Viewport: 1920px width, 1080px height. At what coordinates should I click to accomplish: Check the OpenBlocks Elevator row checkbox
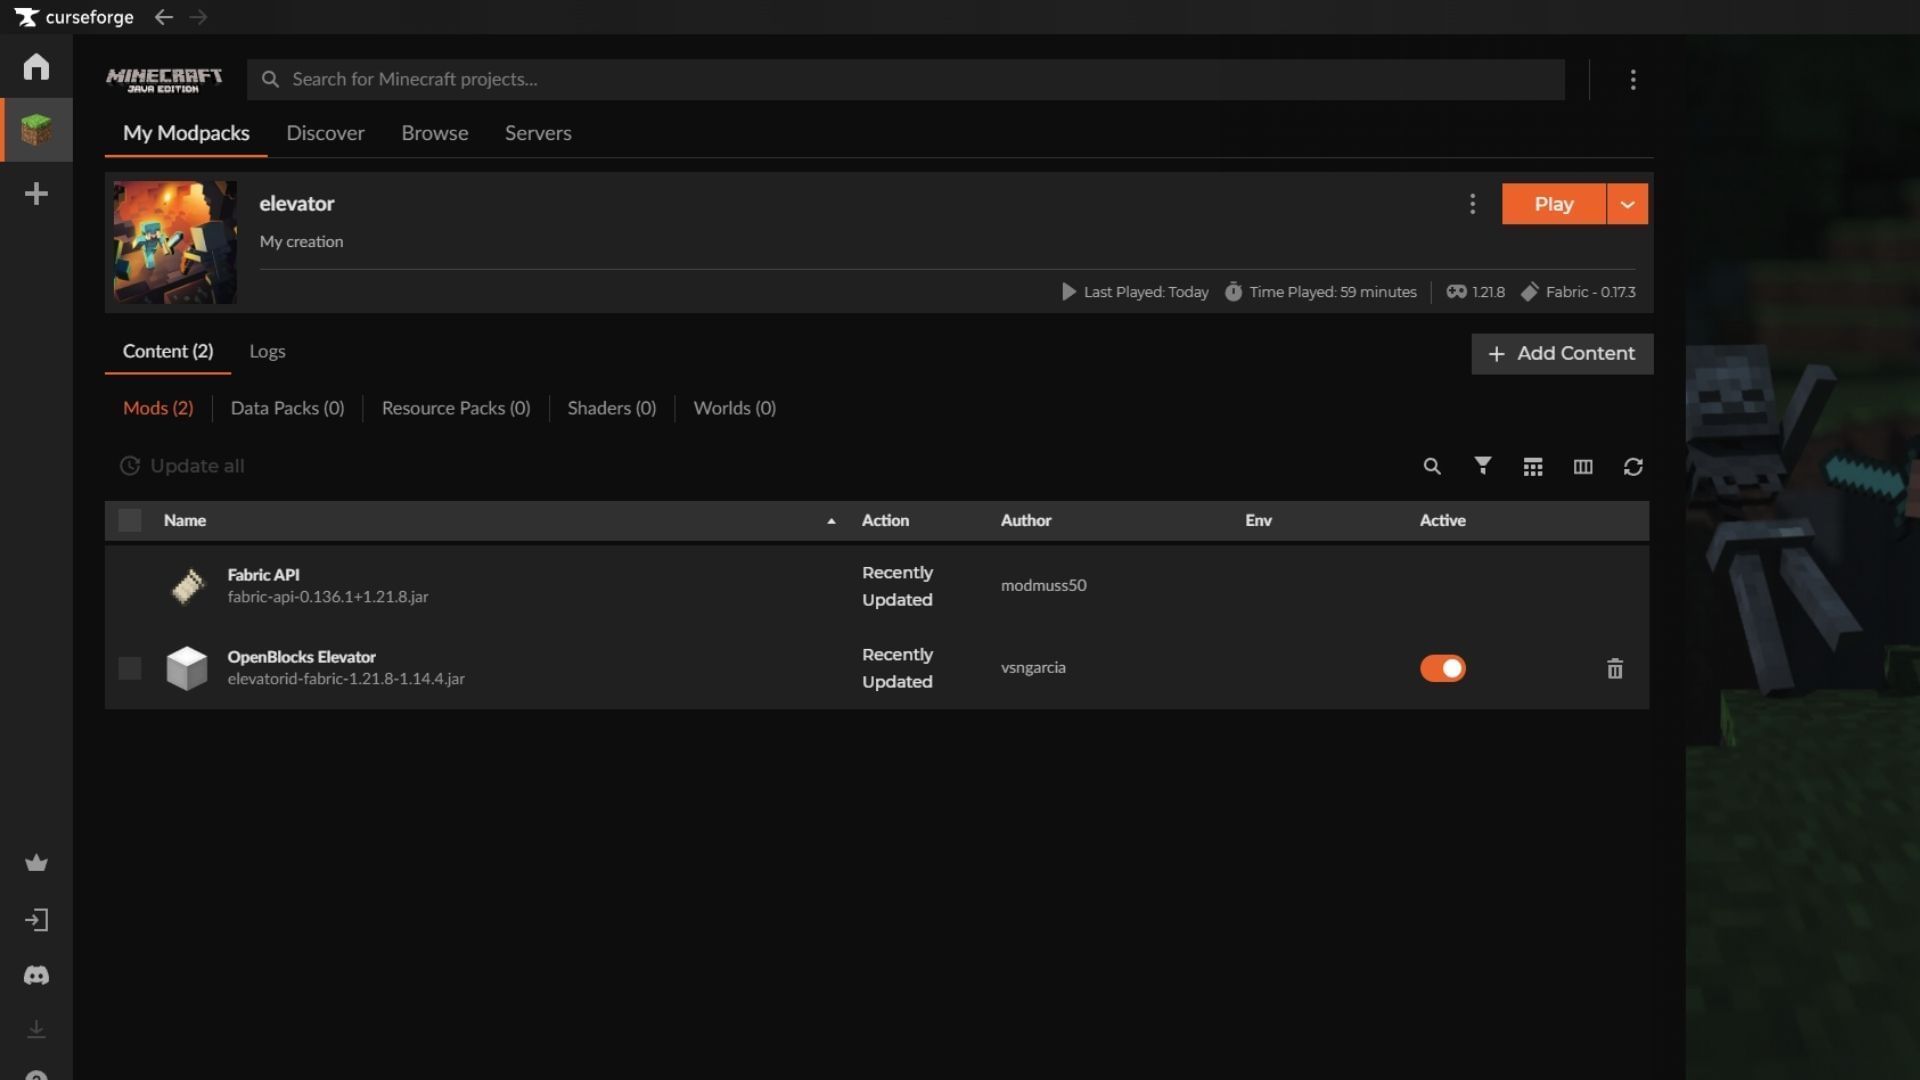click(x=129, y=668)
